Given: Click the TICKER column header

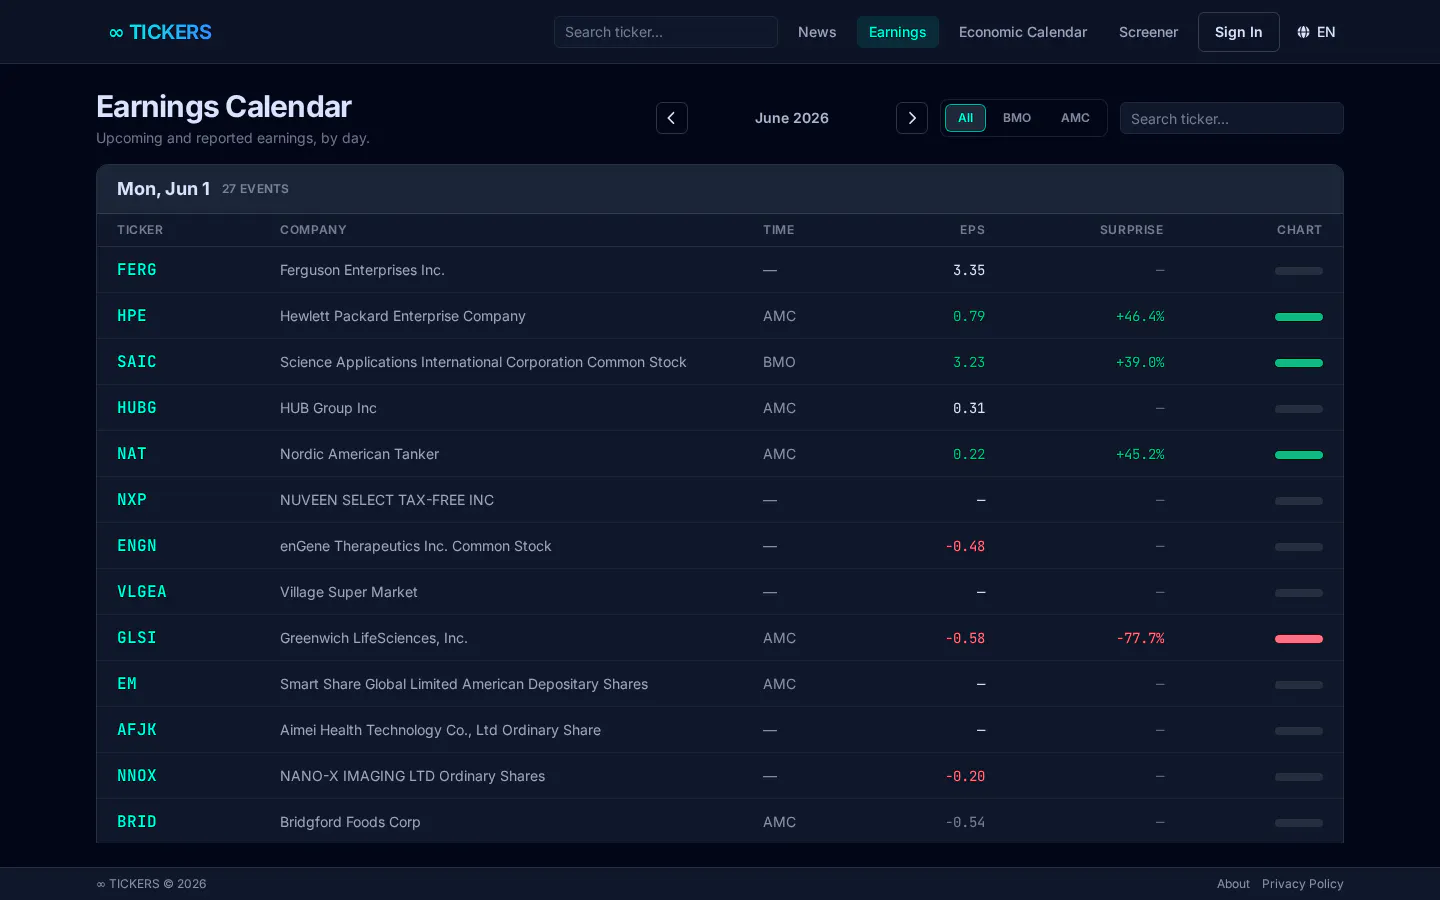Looking at the screenshot, I should [140, 230].
